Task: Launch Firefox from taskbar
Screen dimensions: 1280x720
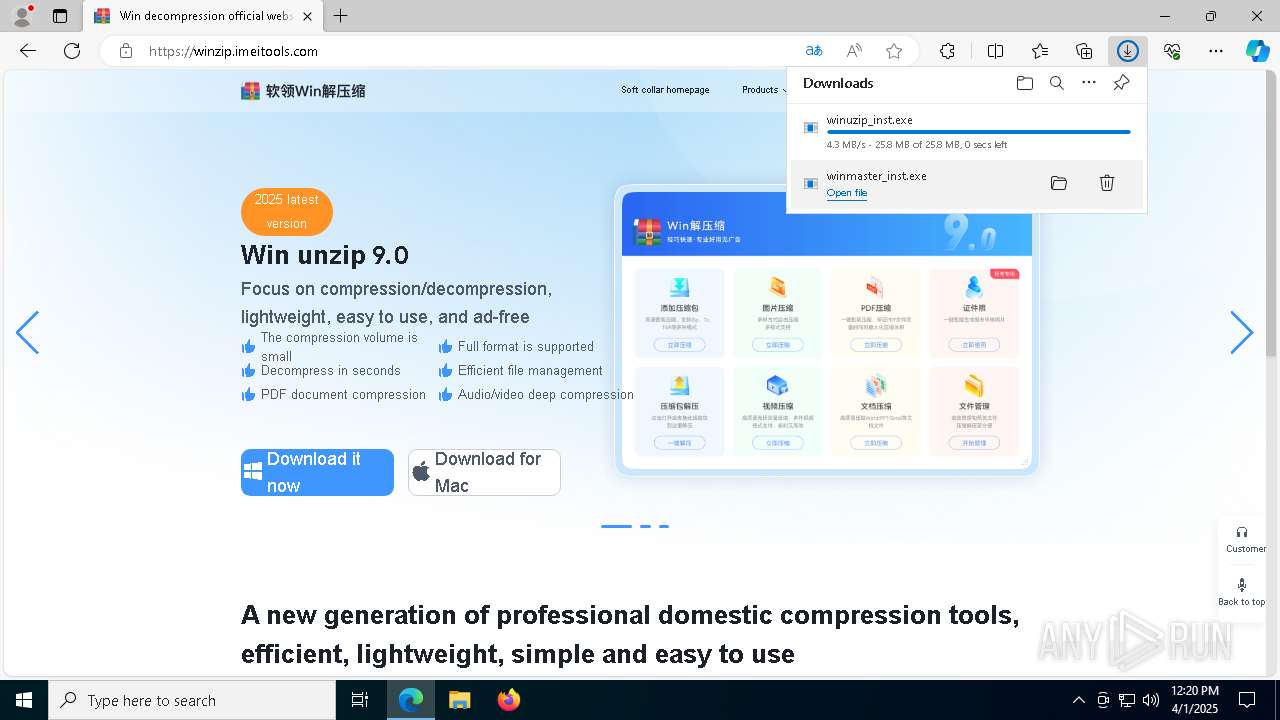Action: (x=509, y=700)
